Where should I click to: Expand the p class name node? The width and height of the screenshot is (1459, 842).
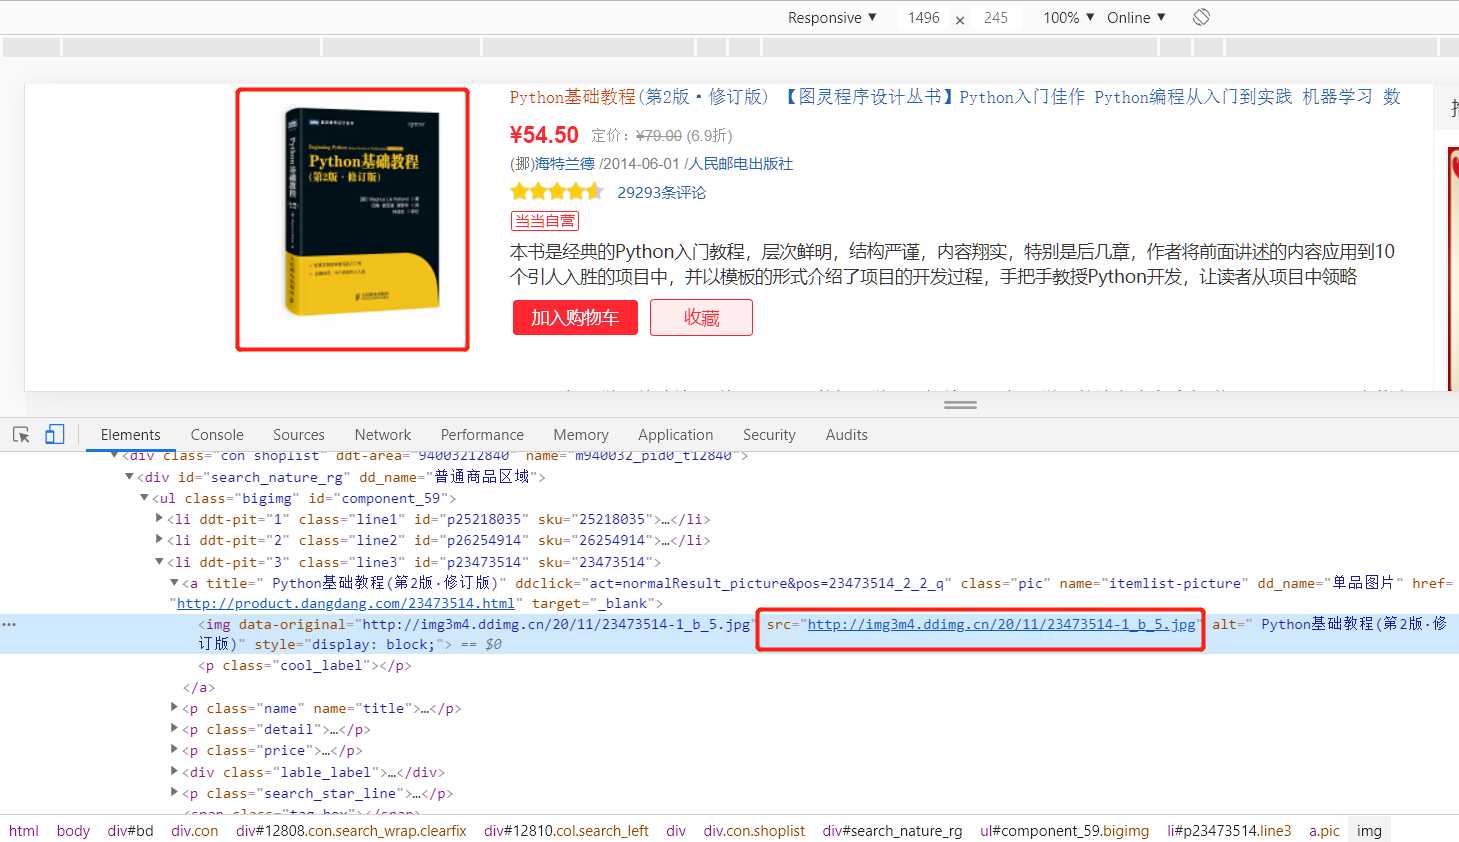tap(175, 707)
